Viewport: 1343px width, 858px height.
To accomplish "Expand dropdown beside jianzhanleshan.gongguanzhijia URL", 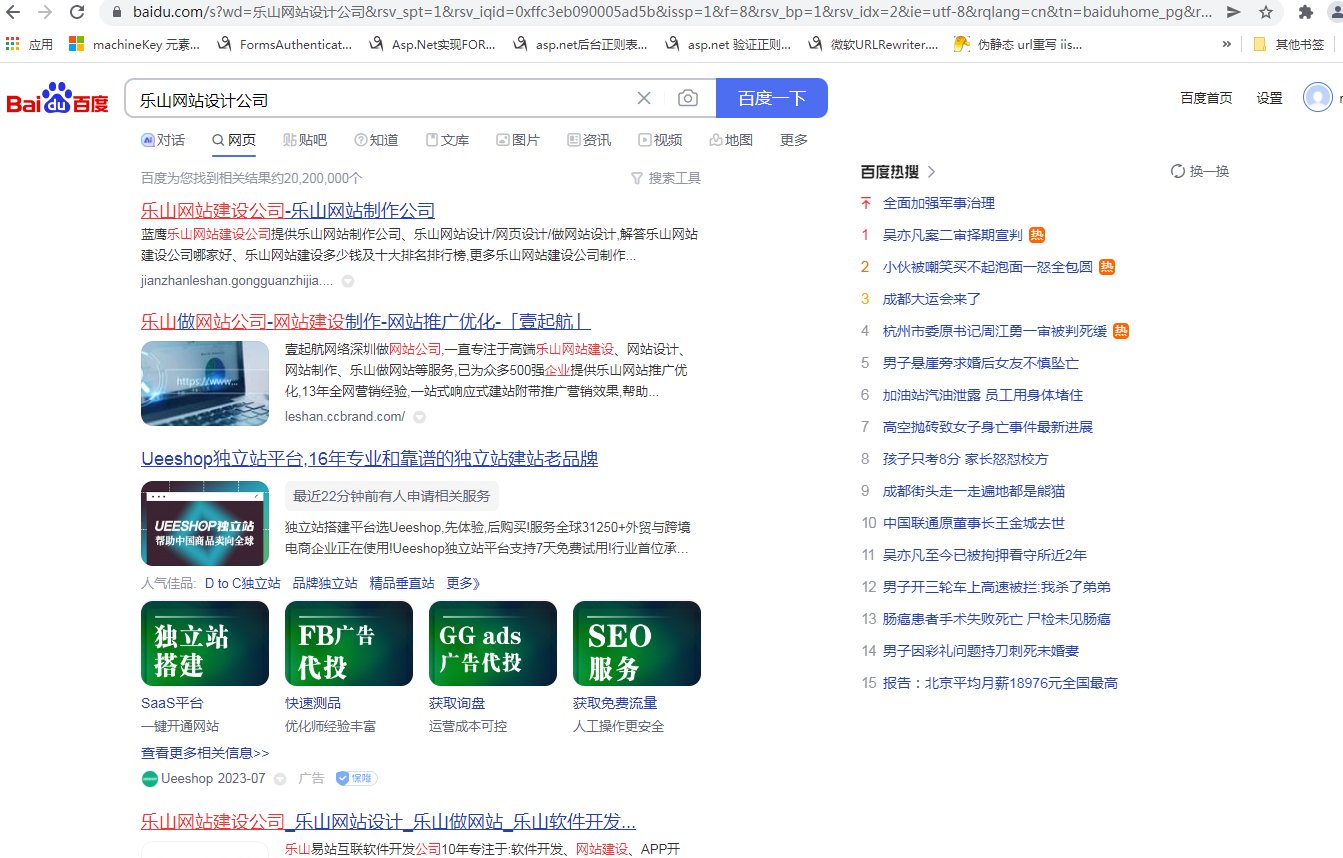I will 348,281.
